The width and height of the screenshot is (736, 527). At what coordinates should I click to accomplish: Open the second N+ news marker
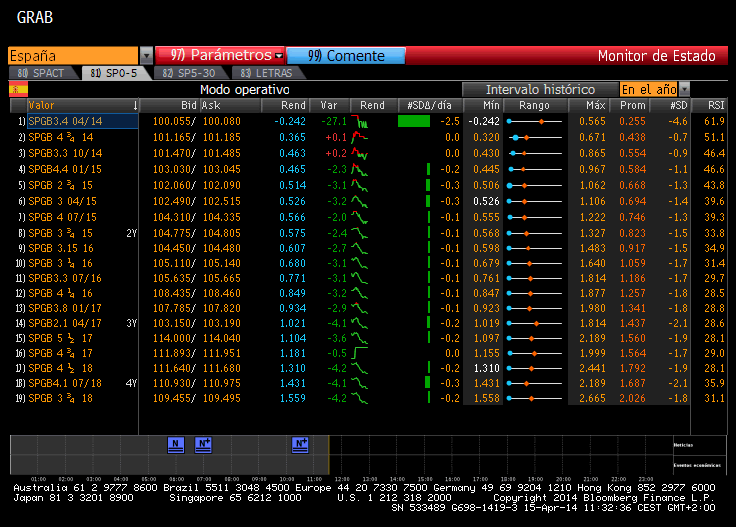pyautogui.click(x=203, y=444)
